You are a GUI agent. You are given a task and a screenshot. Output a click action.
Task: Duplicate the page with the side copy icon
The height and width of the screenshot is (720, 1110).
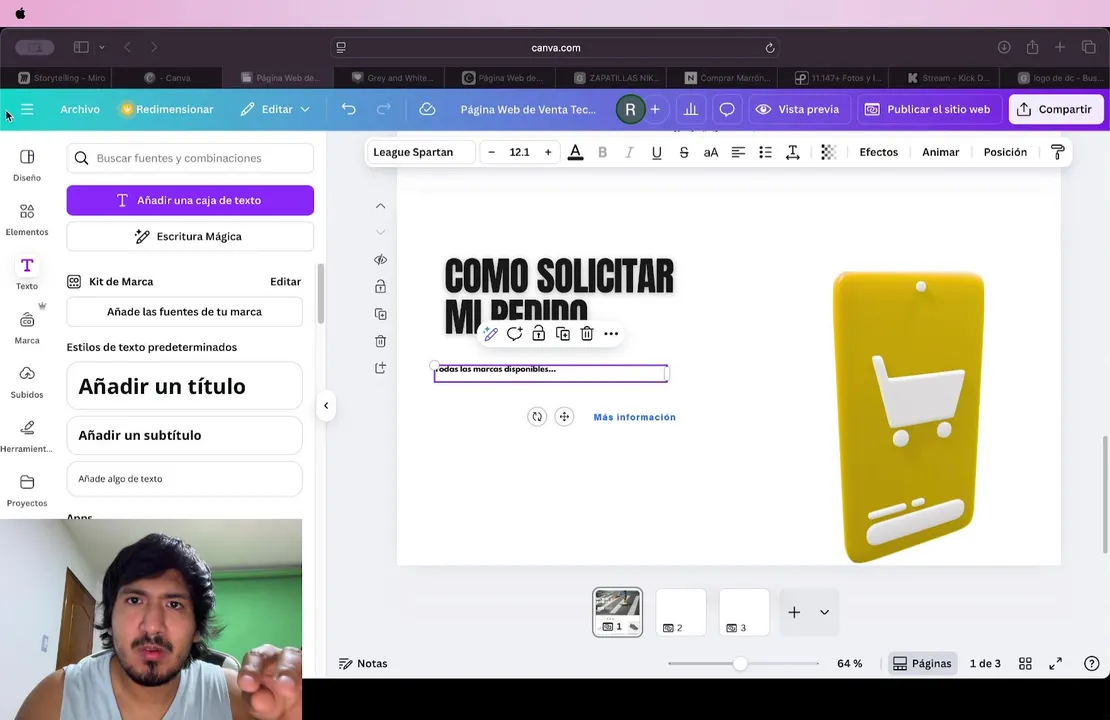point(380,314)
